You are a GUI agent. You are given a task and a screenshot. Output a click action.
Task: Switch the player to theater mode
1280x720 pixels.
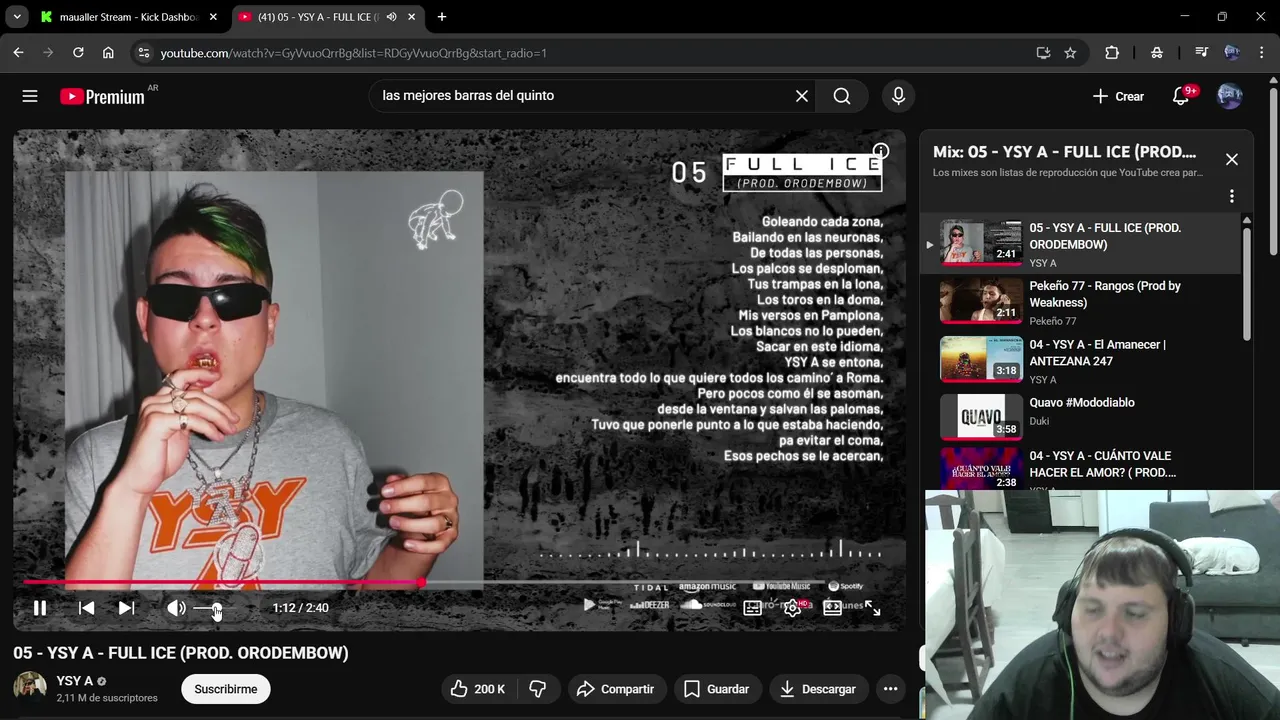(x=832, y=608)
